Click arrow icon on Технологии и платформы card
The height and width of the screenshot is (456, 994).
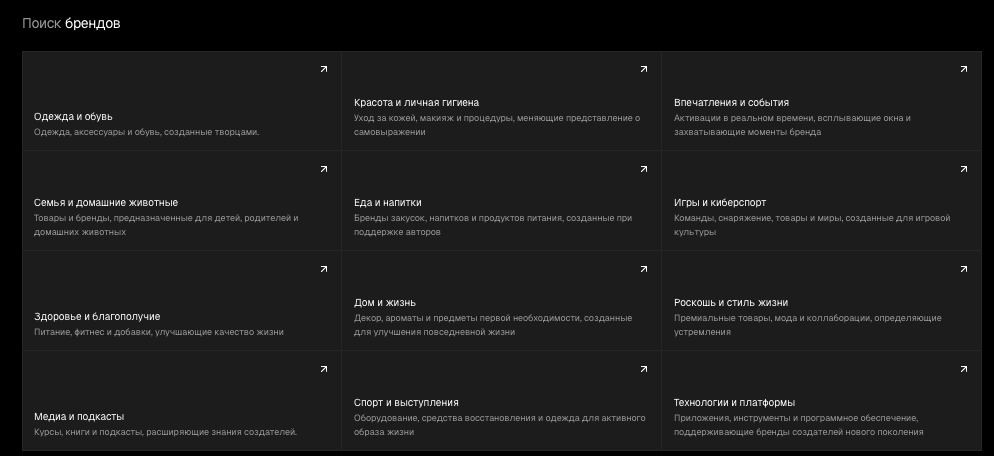tap(963, 369)
